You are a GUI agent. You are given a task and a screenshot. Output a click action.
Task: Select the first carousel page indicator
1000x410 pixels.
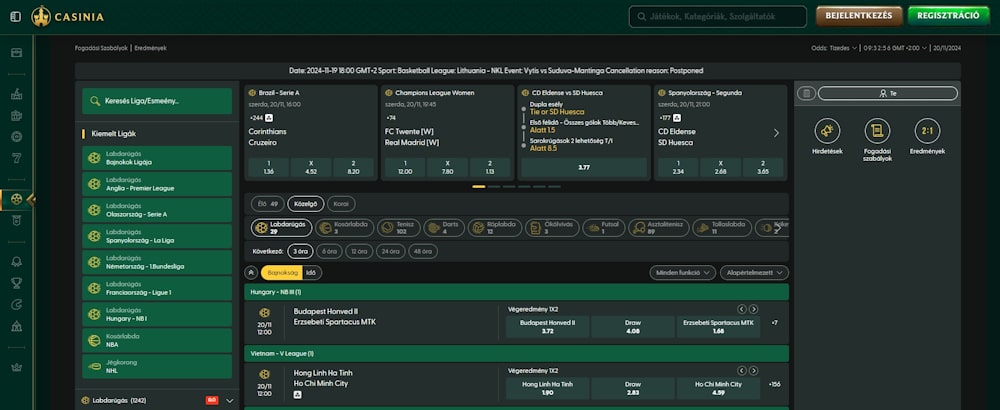pyautogui.click(x=478, y=186)
